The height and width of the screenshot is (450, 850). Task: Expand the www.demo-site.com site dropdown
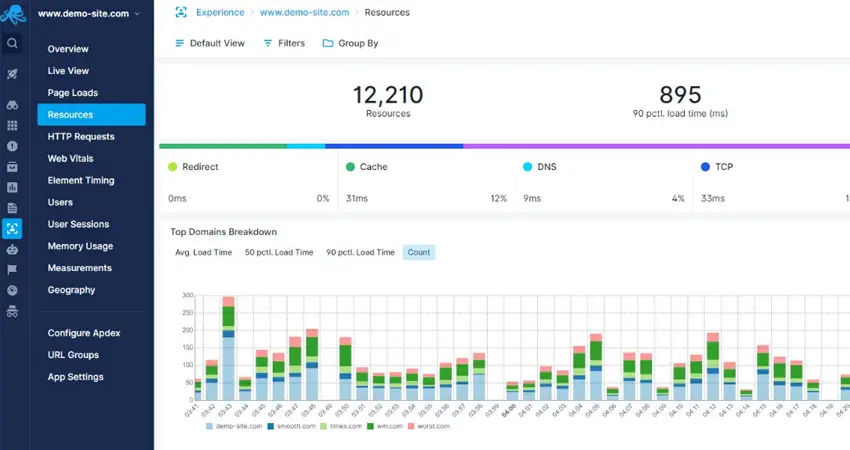89,14
